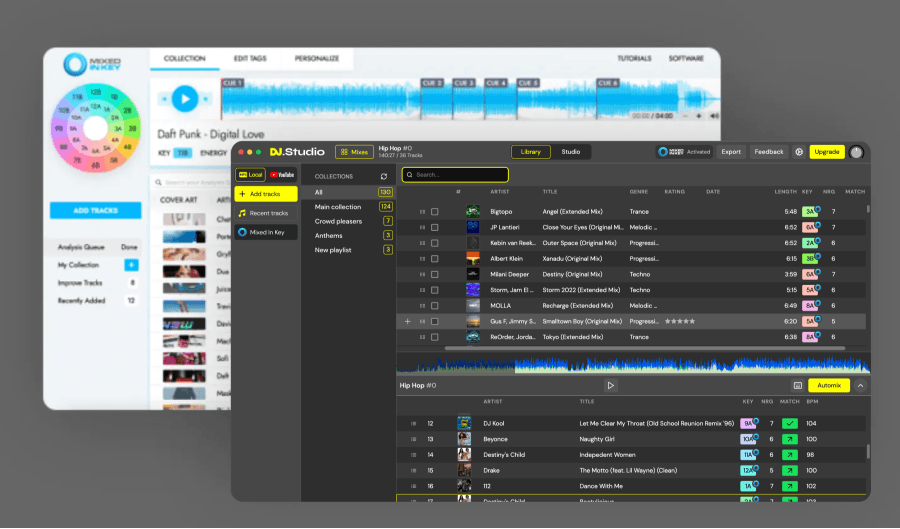Tick the checkbox for Storm 2022 track

click(x=435, y=290)
